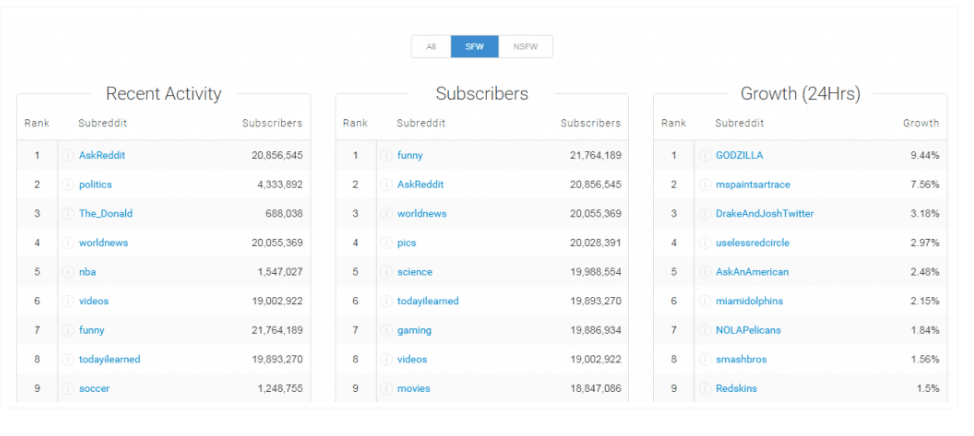Open info icon beside AskReddit in Recent Activity
Viewport: 974px width, 436px height.
pyautogui.click(x=68, y=155)
